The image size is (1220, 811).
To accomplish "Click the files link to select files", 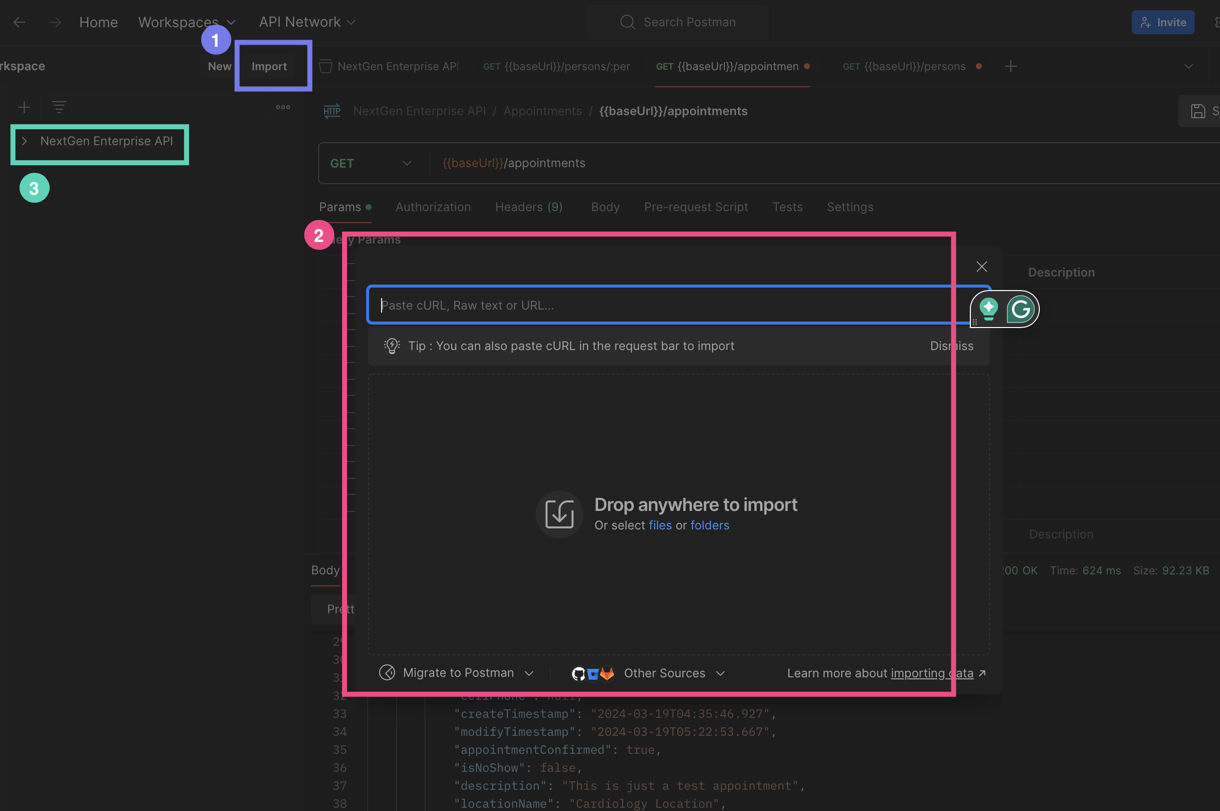I will [x=660, y=525].
